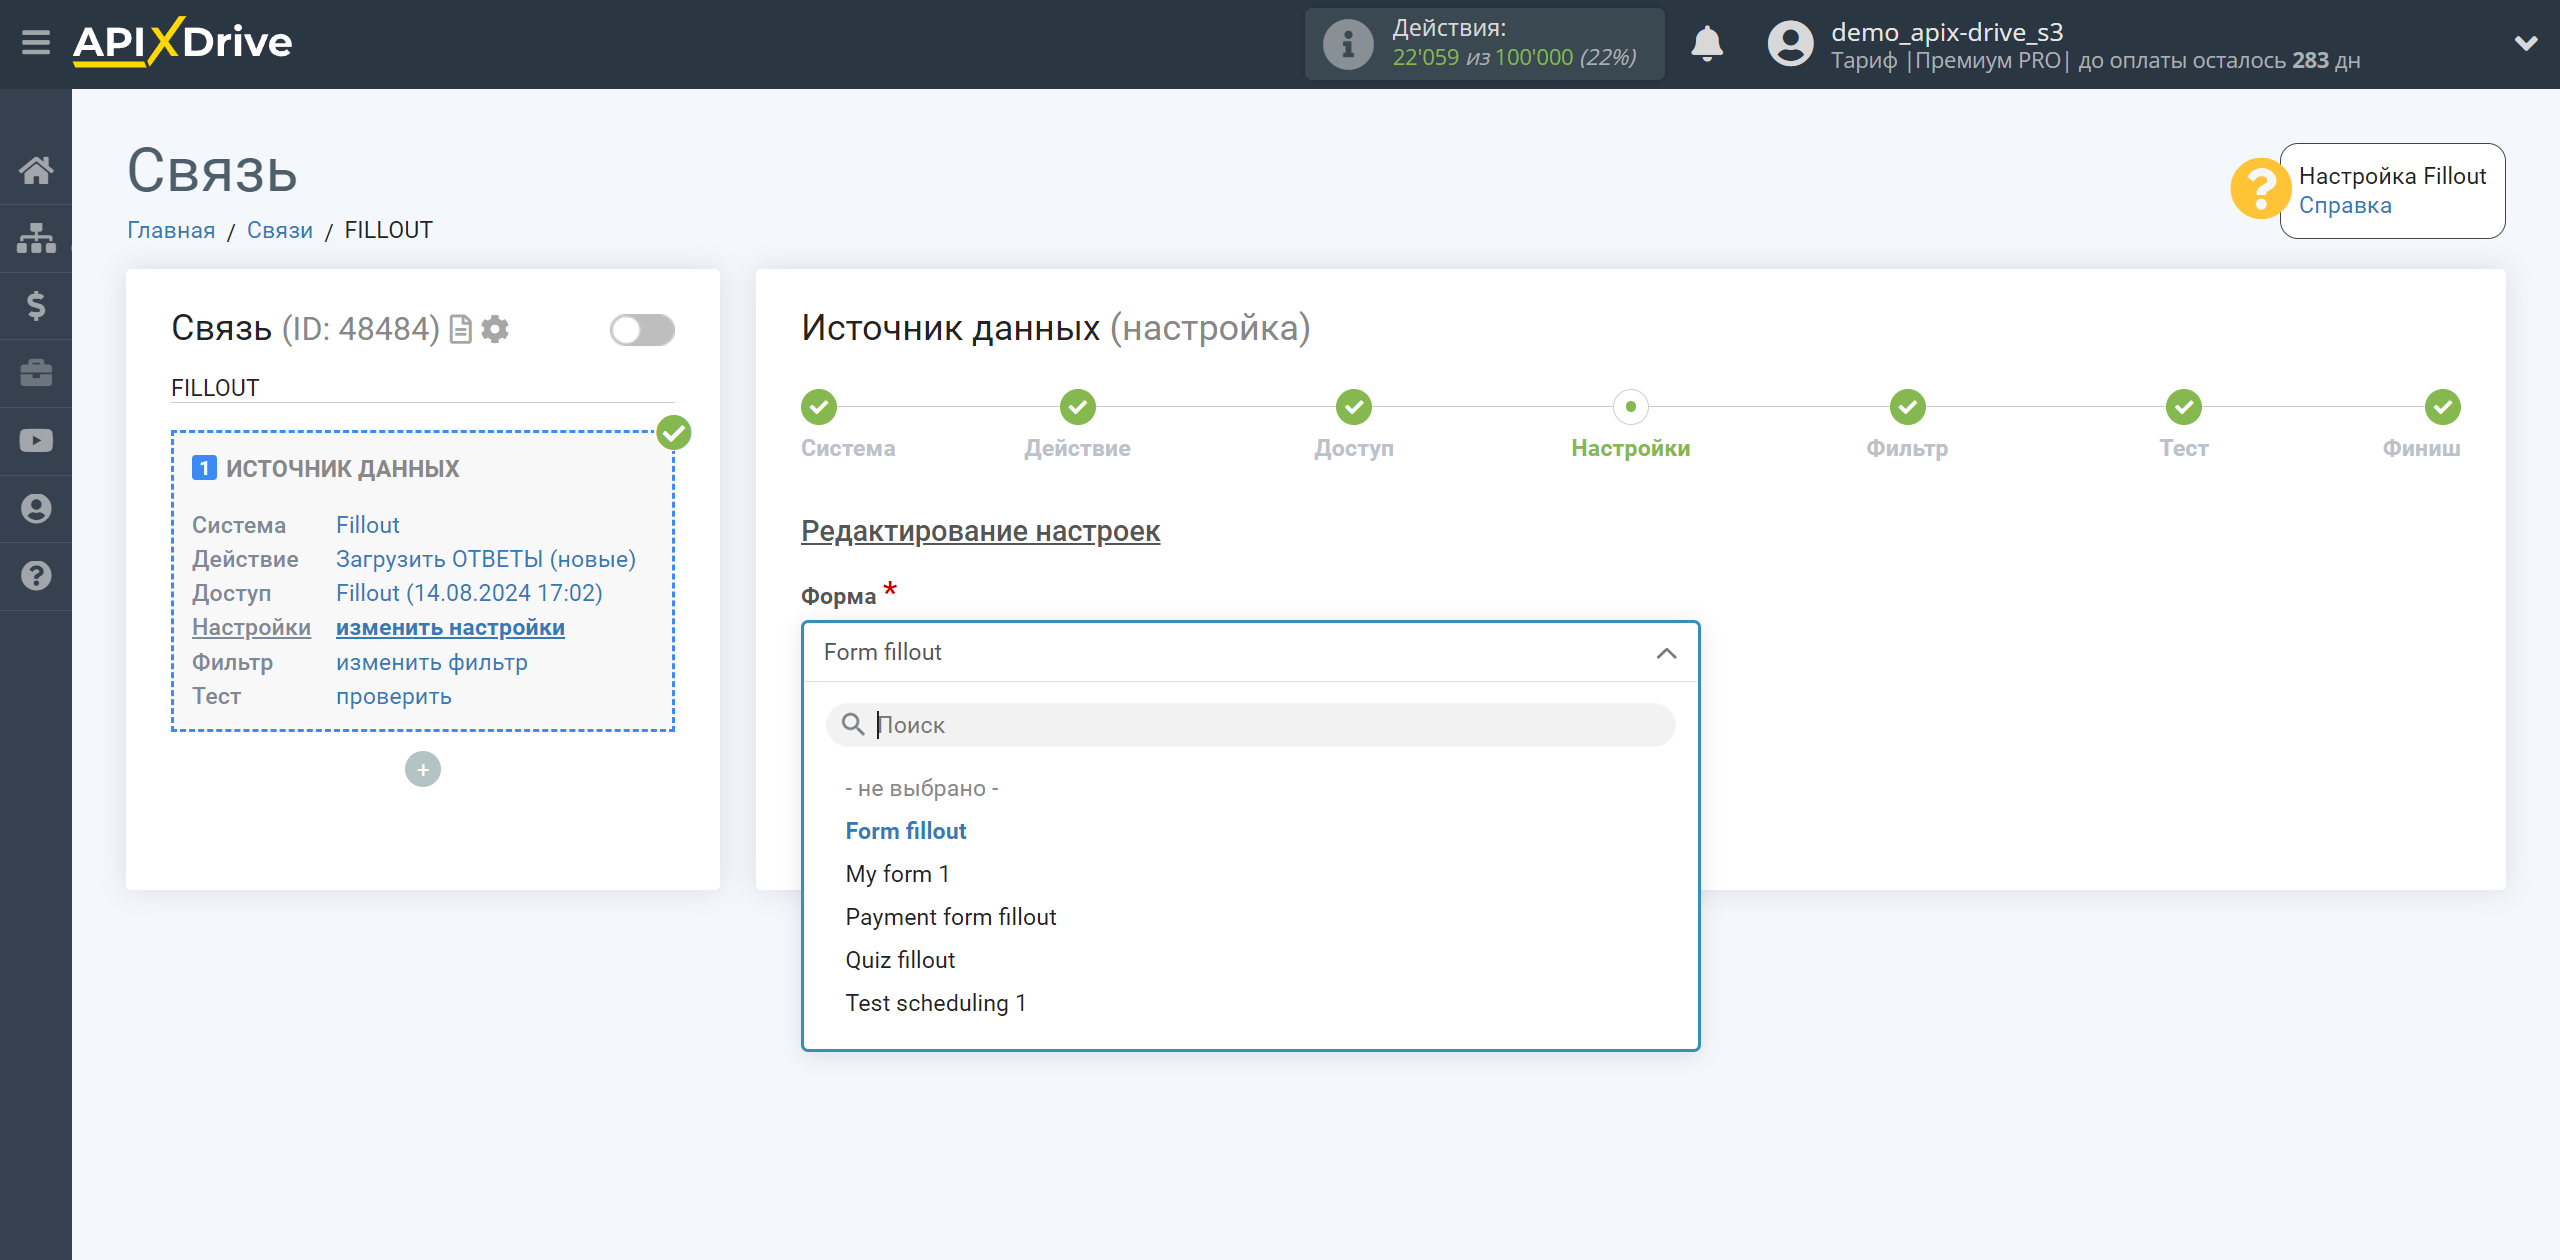Click 'Загрузить ОТВЕТЫ (новые)' link
The height and width of the screenshot is (1260, 2560).
(486, 559)
